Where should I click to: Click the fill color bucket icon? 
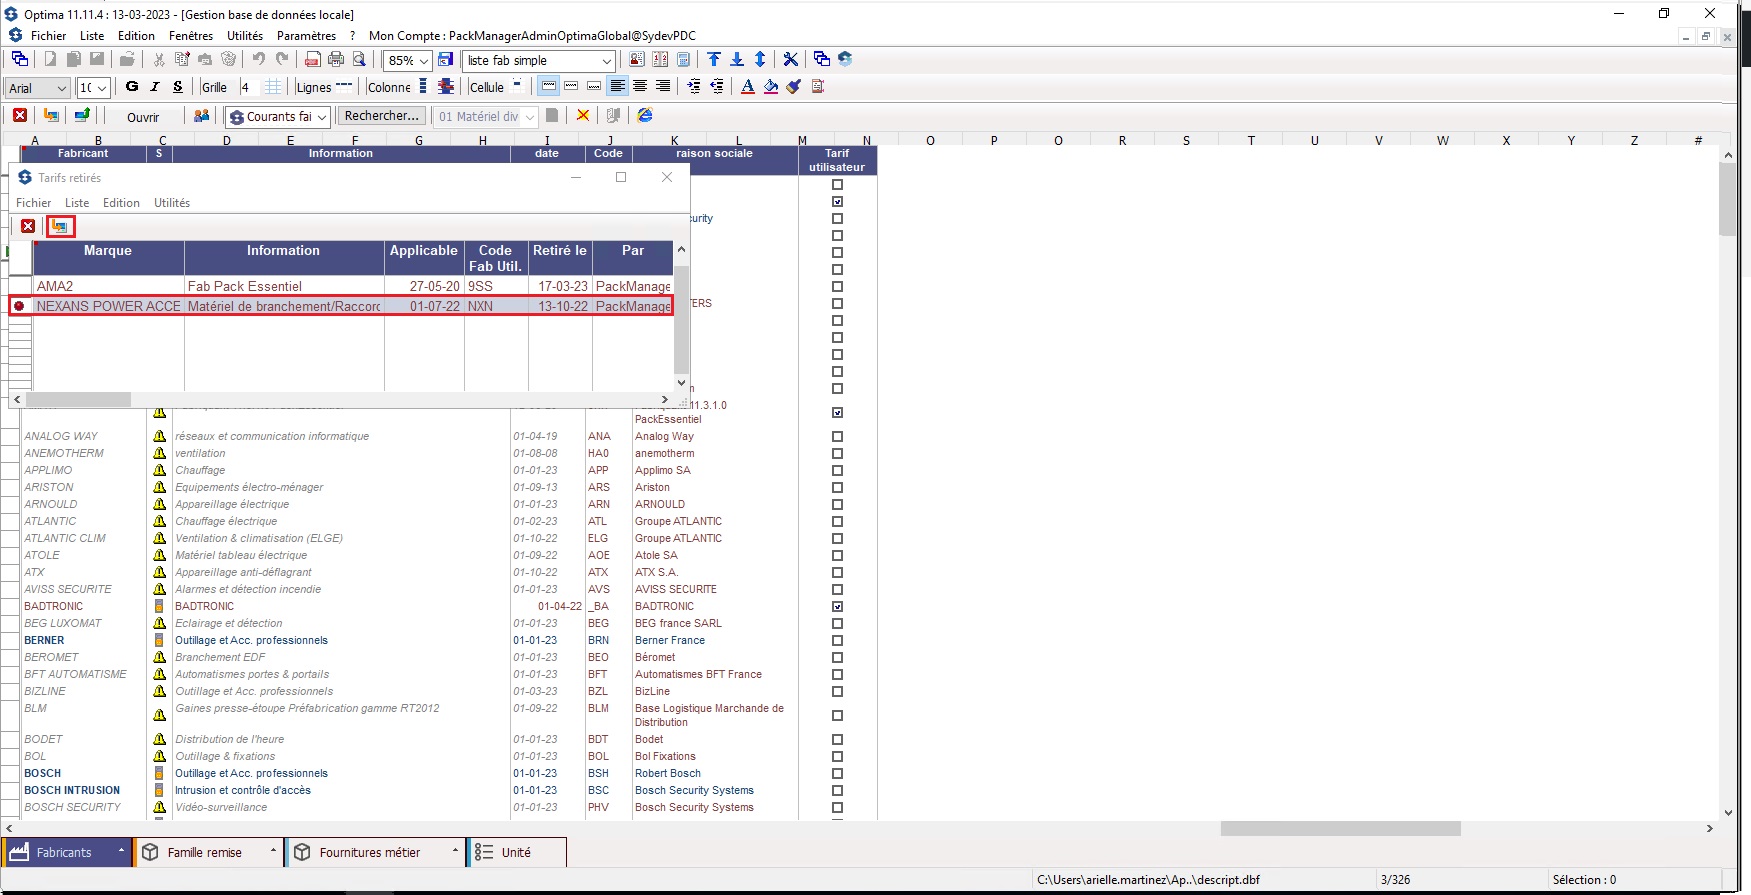click(x=771, y=87)
